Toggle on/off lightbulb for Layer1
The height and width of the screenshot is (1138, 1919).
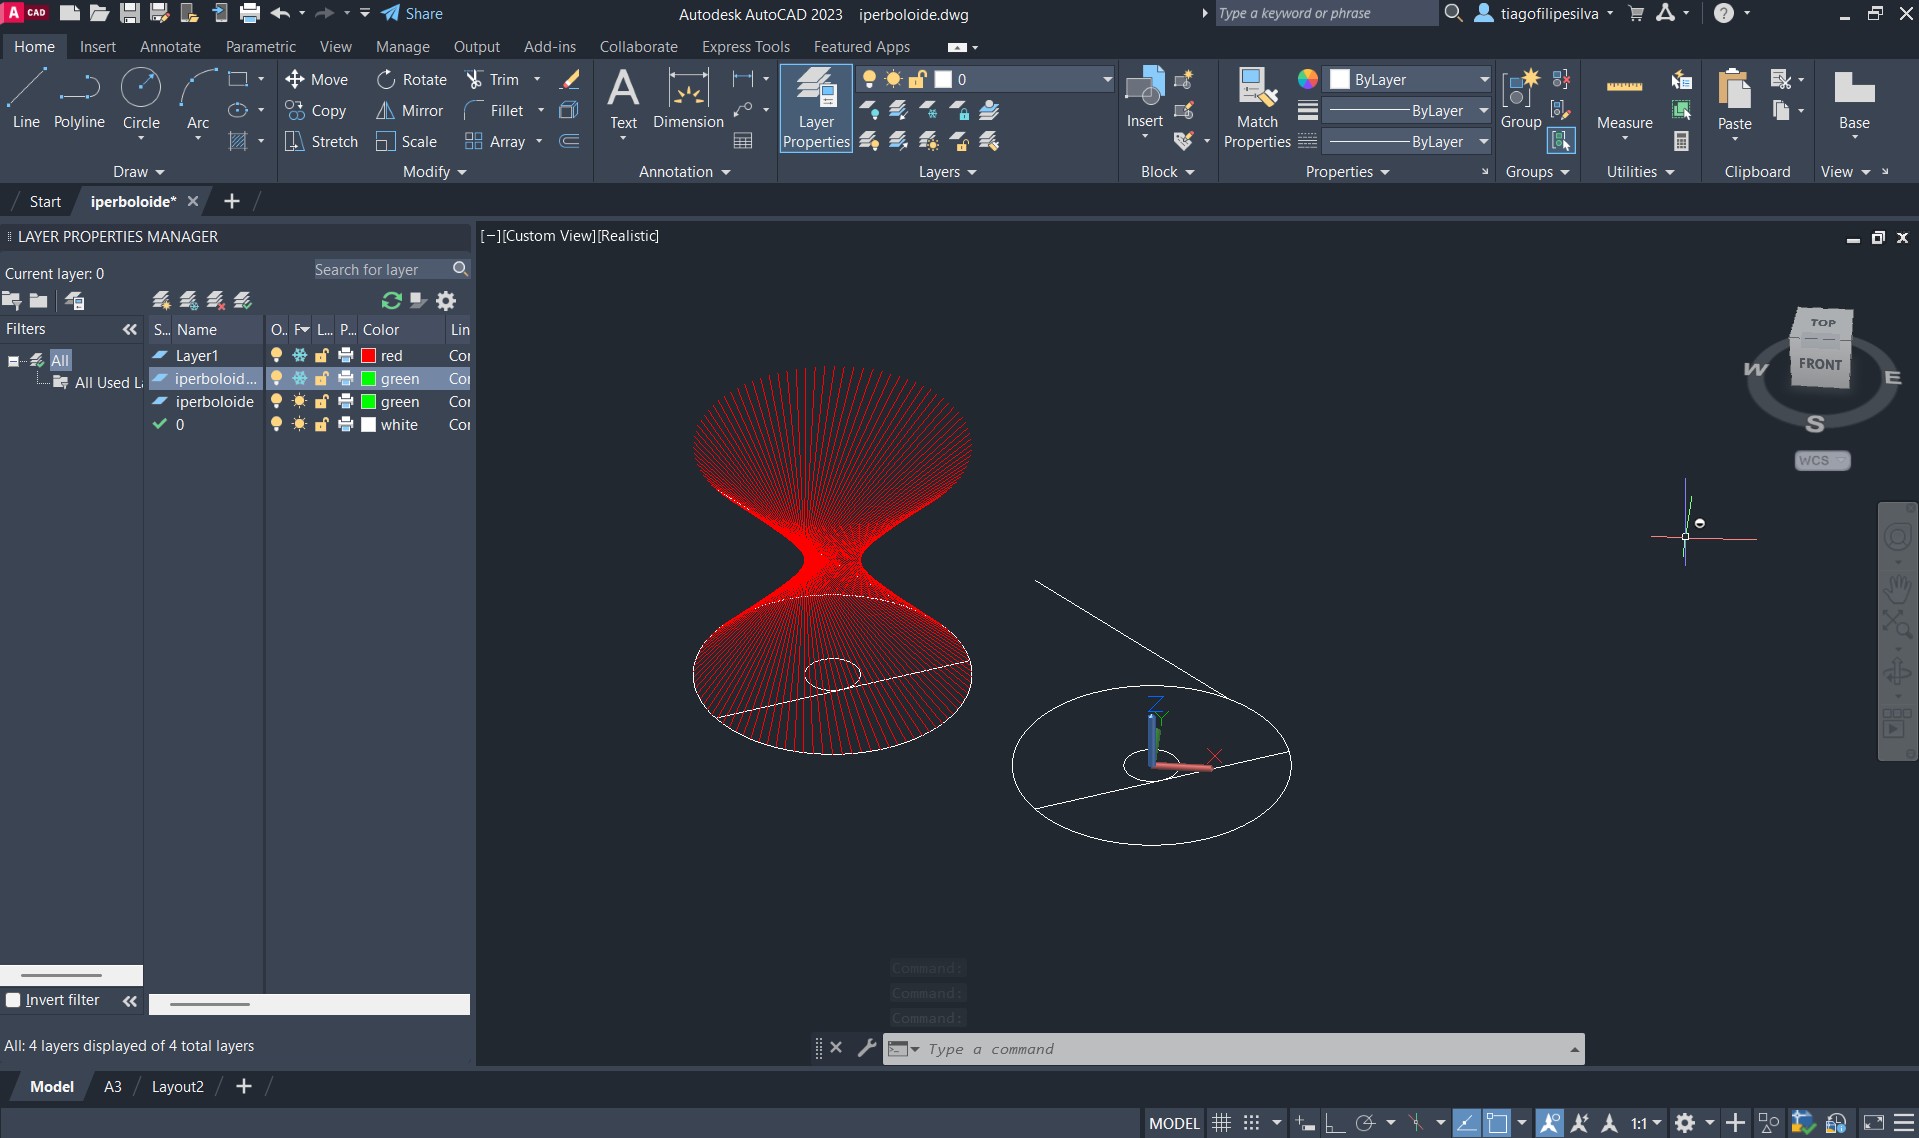(x=277, y=356)
